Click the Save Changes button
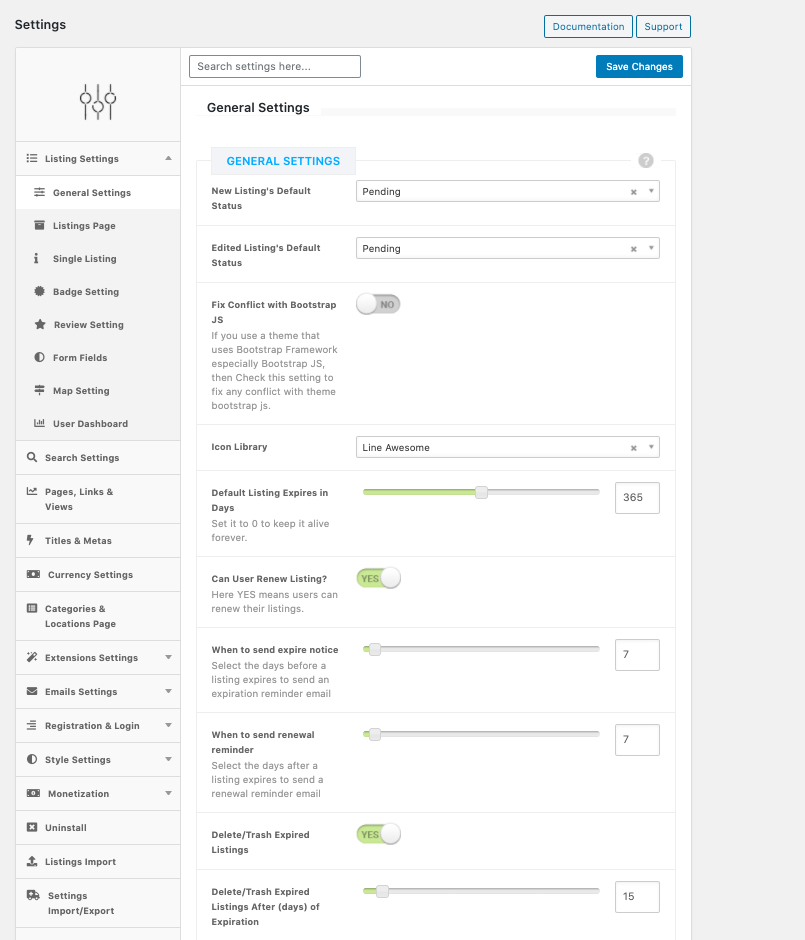The width and height of the screenshot is (805, 940). tap(639, 67)
